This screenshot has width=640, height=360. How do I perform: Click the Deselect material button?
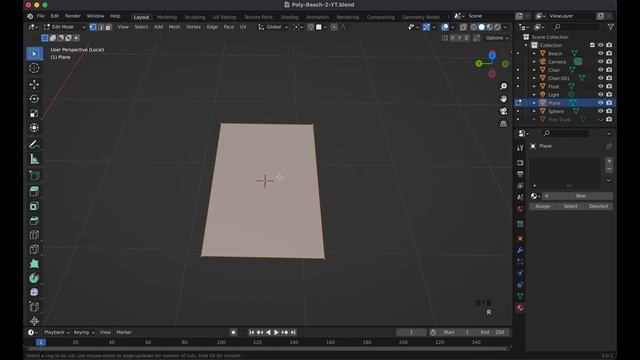(598, 206)
